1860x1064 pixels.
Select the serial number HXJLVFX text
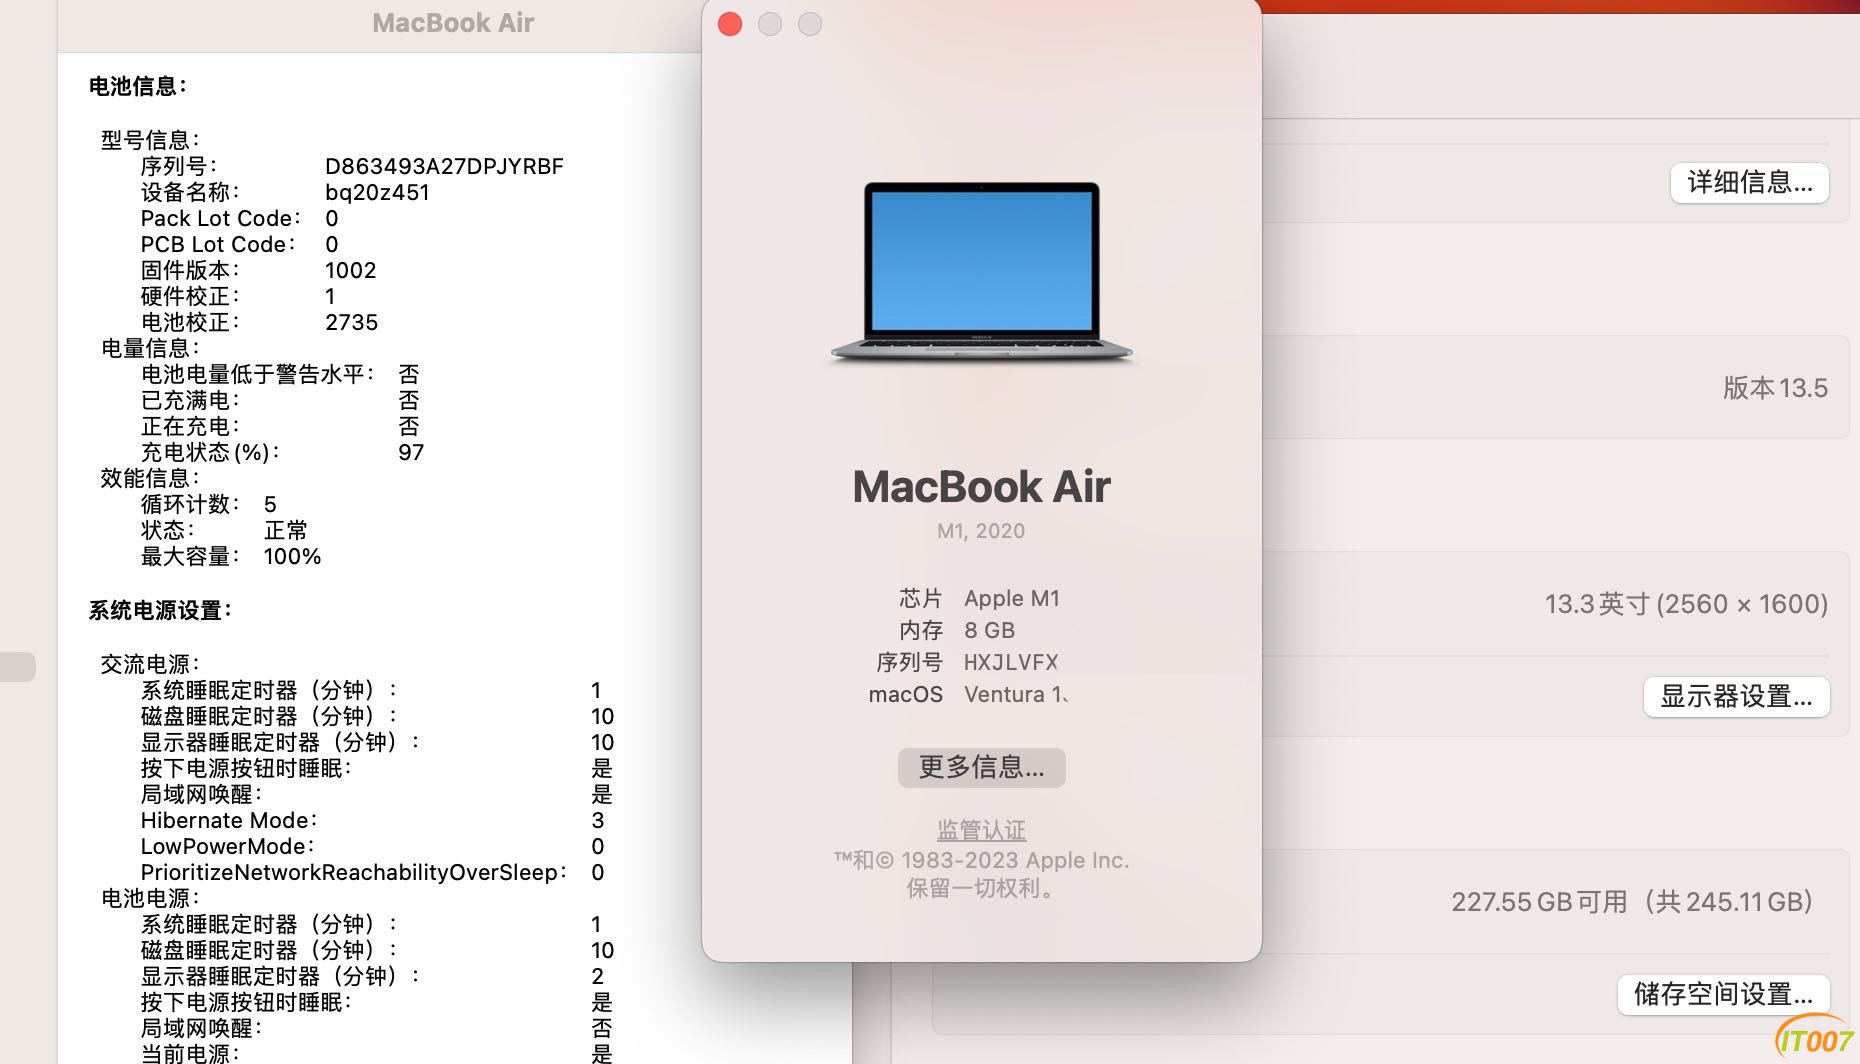(x=1011, y=662)
